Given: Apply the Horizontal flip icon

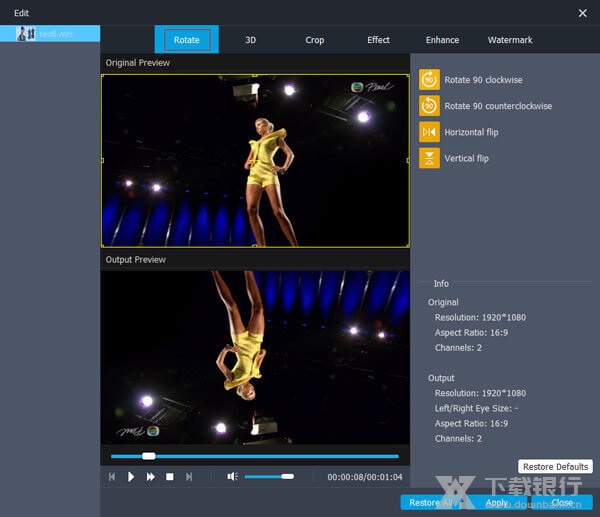Looking at the screenshot, I should (x=429, y=132).
